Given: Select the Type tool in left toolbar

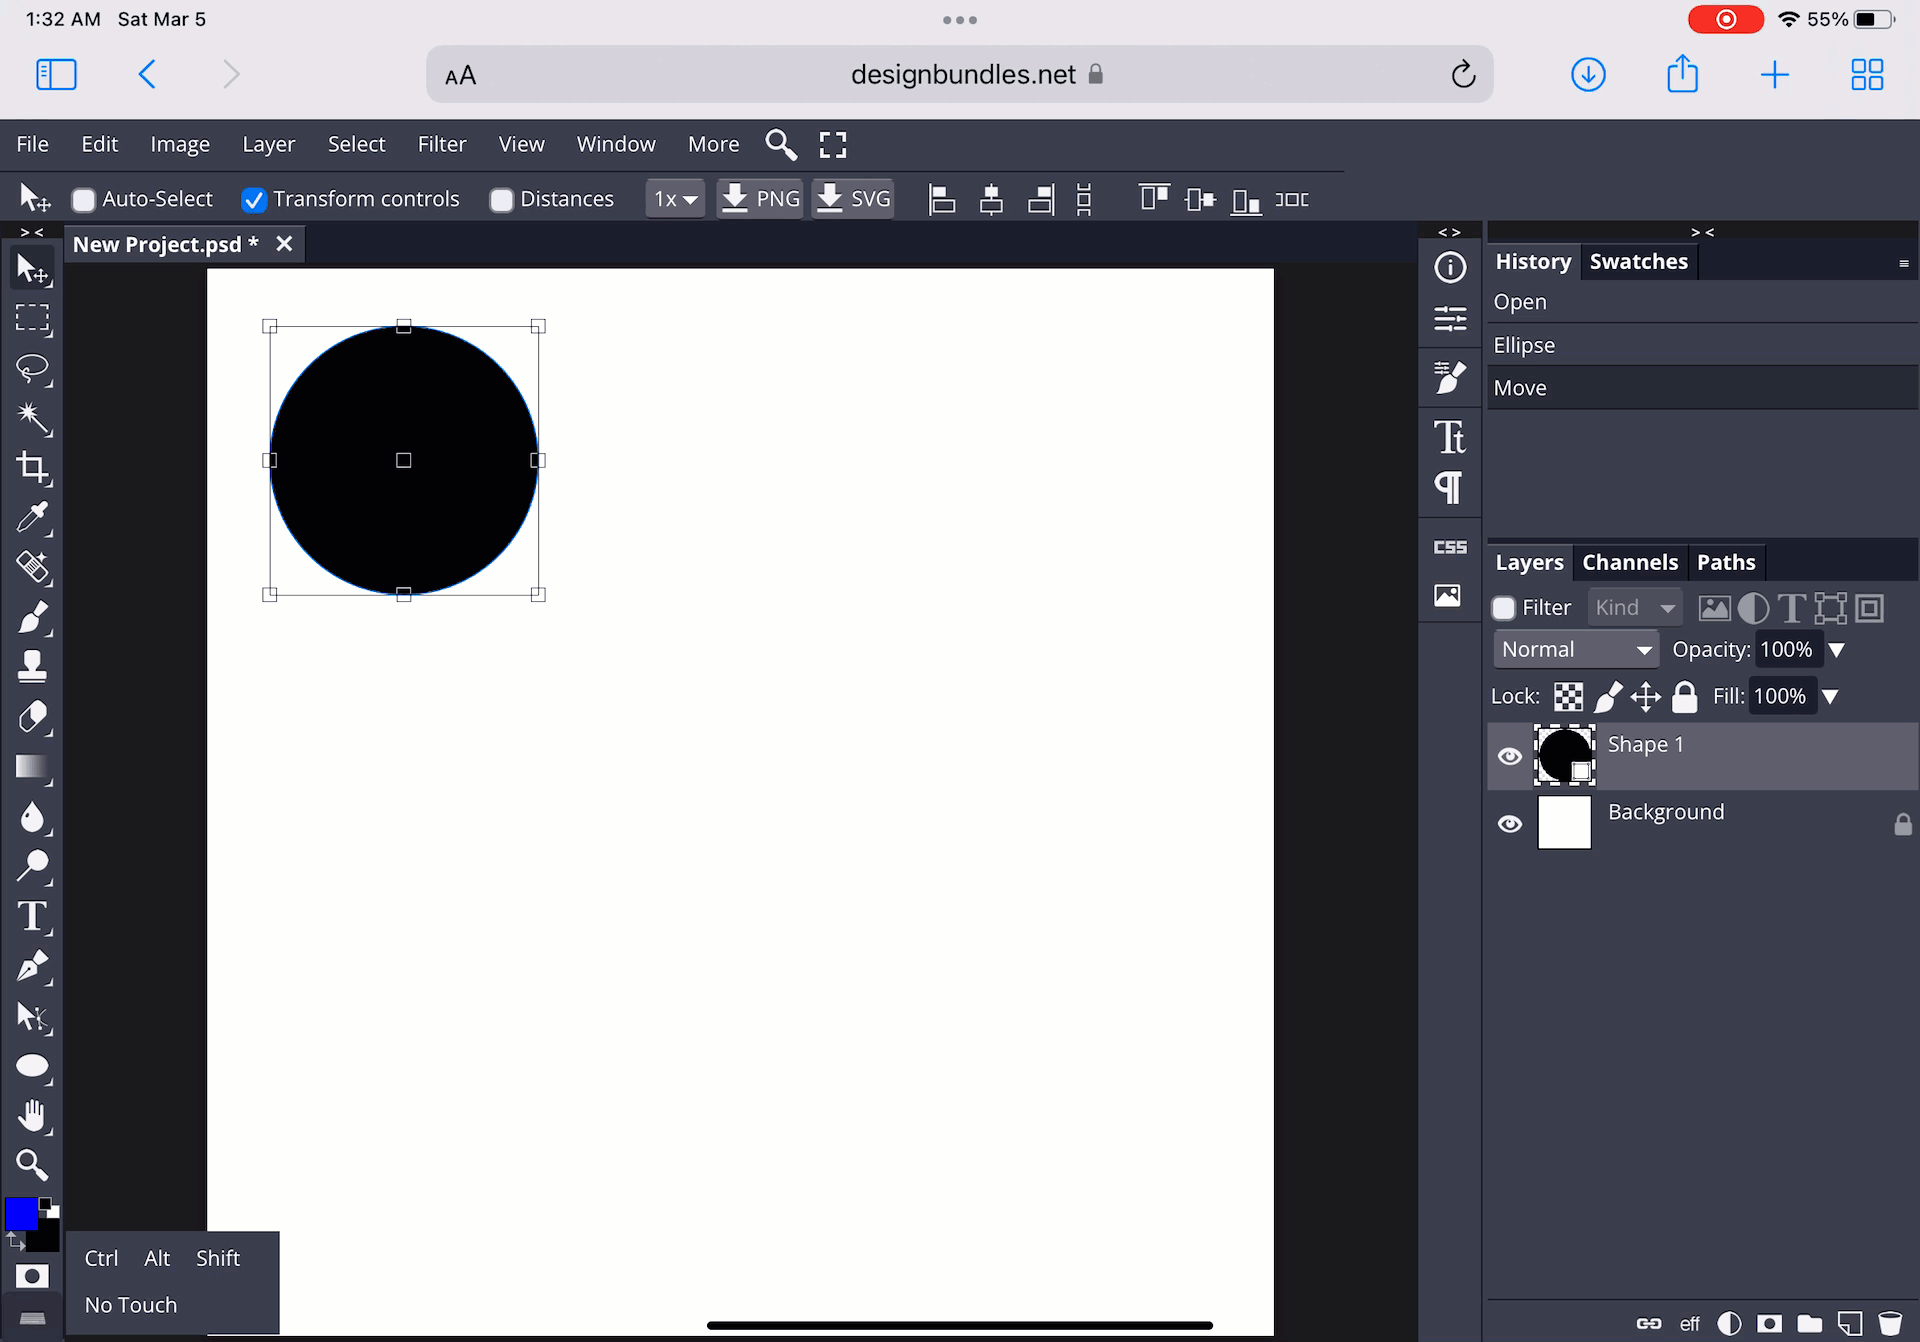Looking at the screenshot, I should [x=32, y=916].
